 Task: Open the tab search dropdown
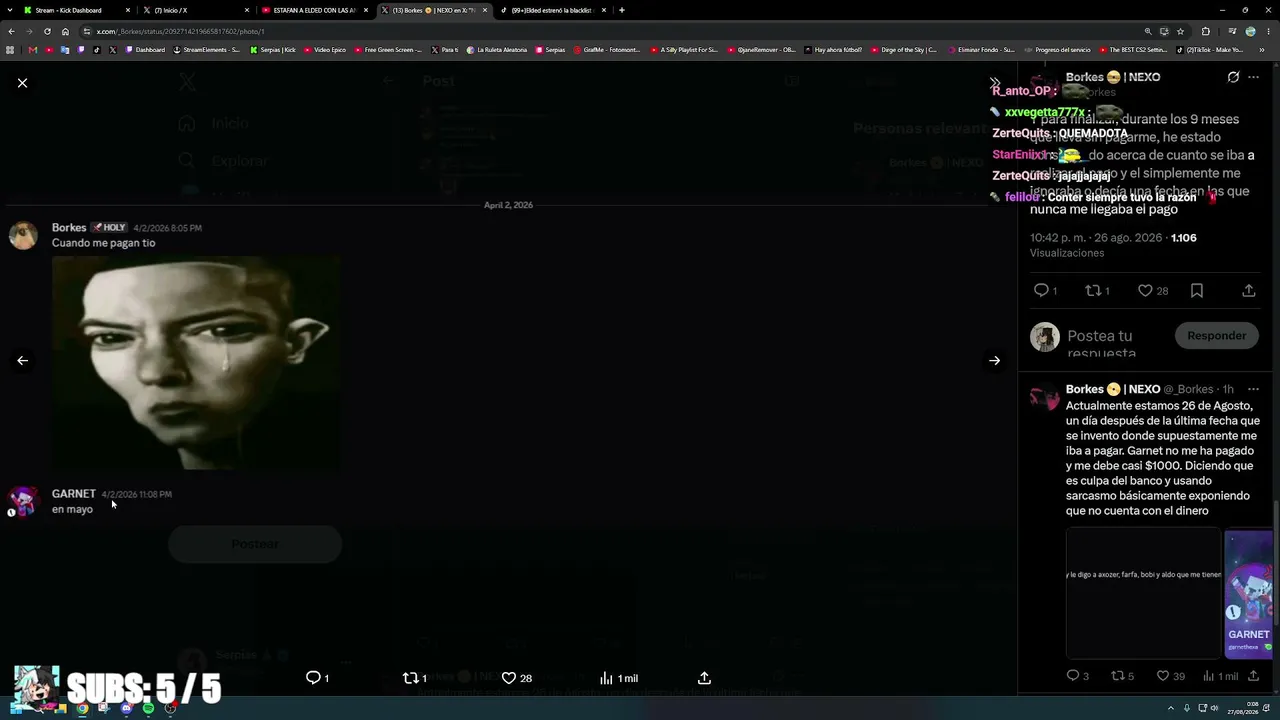pos(9,10)
